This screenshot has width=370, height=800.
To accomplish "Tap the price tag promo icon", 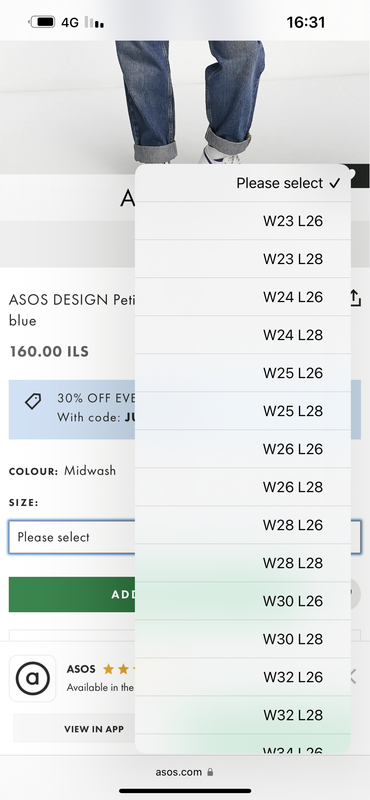I will (33, 402).
